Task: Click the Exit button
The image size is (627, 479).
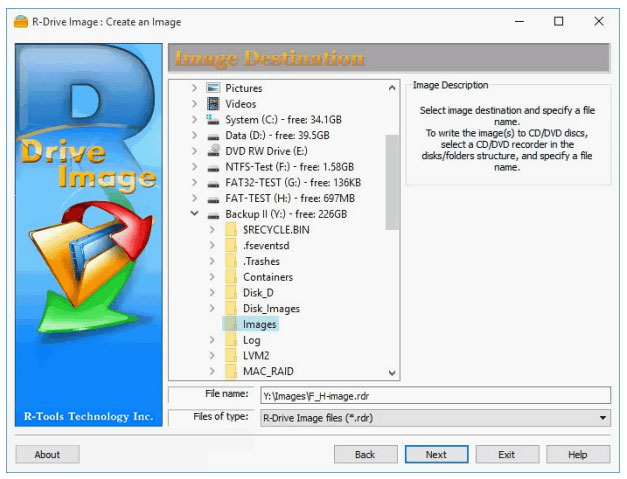Action: (x=507, y=455)
